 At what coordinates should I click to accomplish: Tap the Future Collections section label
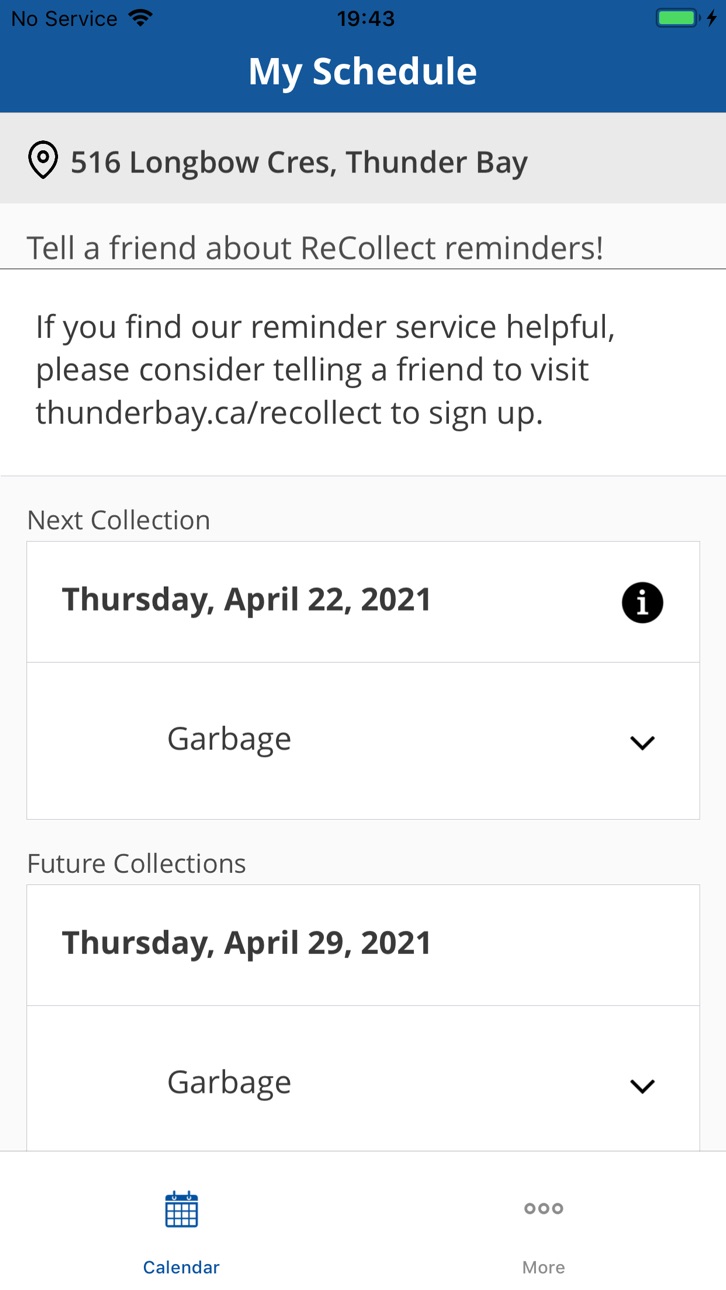(137, 863)
